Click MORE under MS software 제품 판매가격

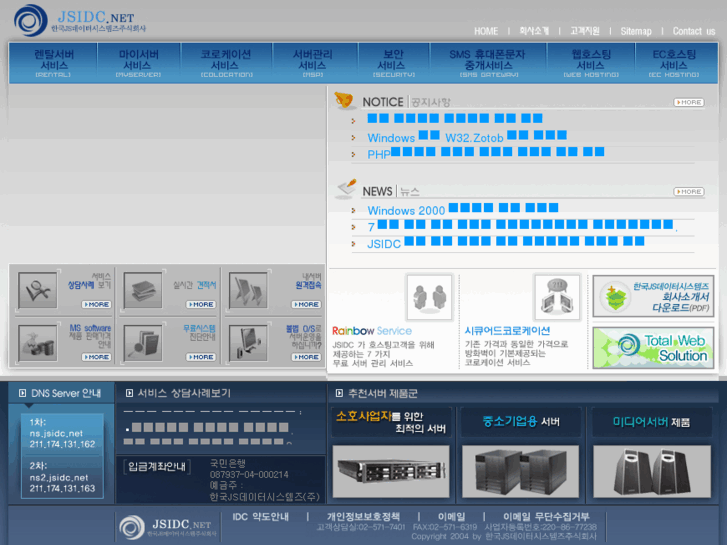(96, 357)
